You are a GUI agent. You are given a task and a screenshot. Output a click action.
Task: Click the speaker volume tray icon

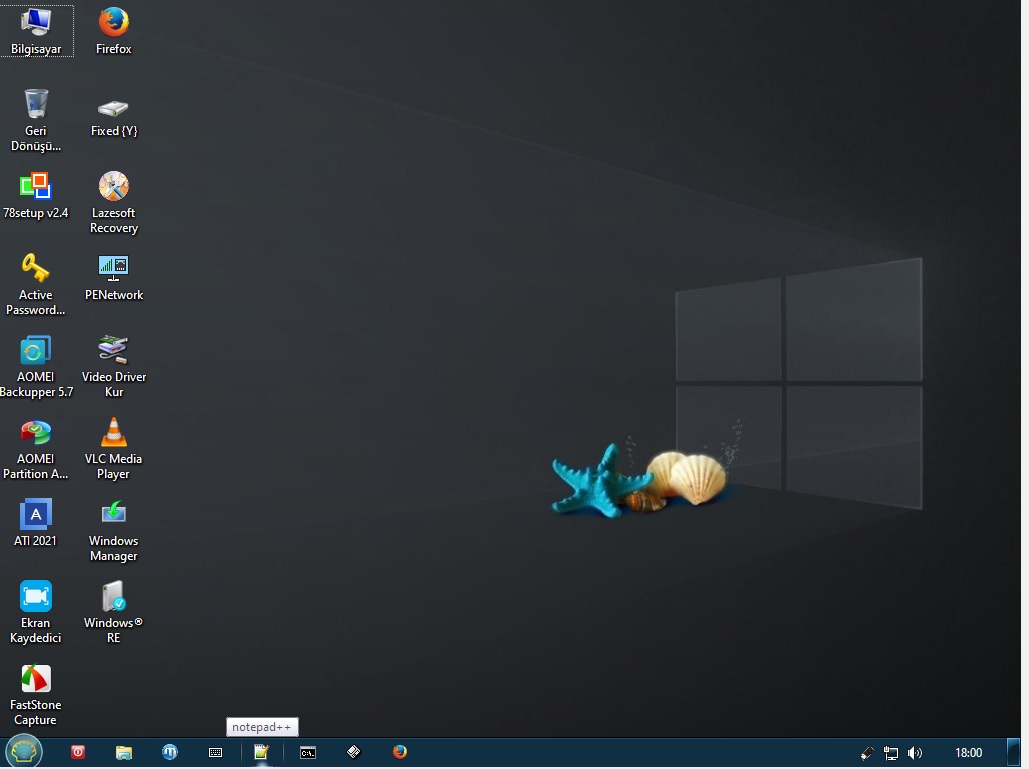[x=915, y=753]
